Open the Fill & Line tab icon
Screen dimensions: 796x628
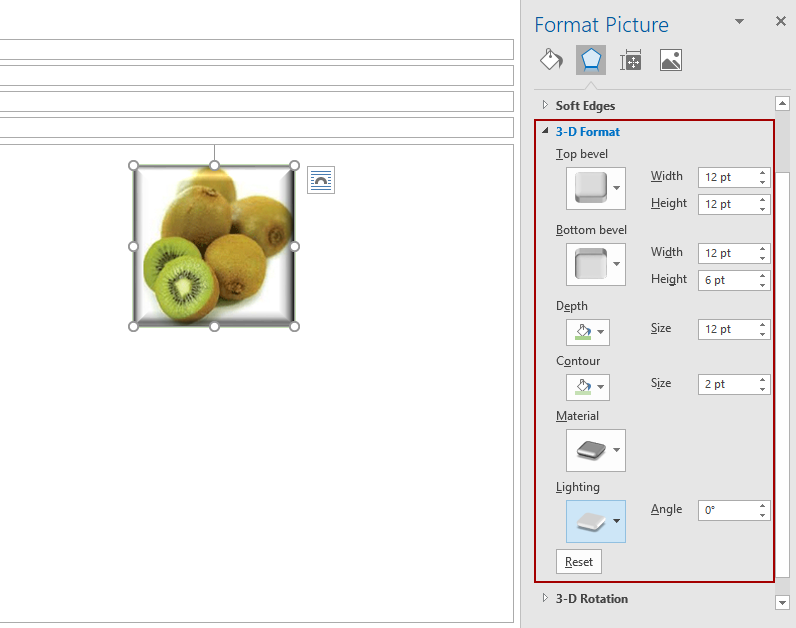click(551, 60)
